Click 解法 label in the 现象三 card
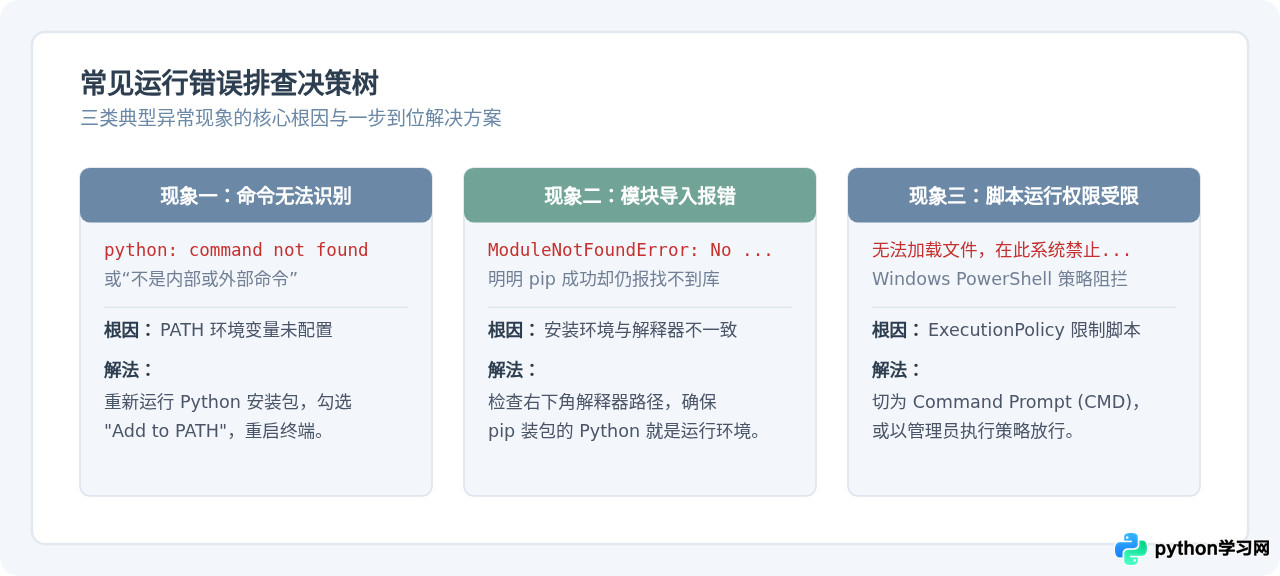The height and width of the screenshot is (576, 1280). [x=897, y=370]
